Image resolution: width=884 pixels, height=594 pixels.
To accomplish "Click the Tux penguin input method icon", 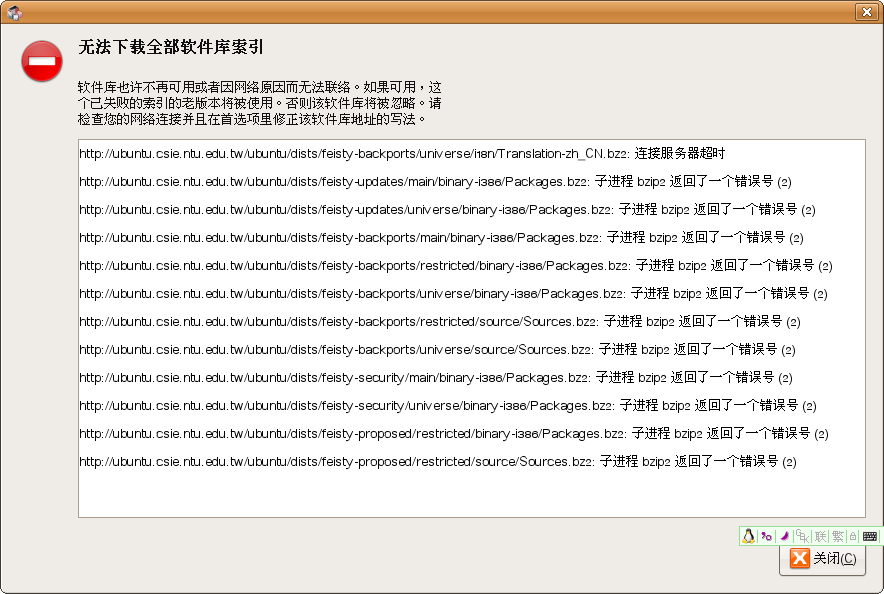I will (x=749, y=536).
